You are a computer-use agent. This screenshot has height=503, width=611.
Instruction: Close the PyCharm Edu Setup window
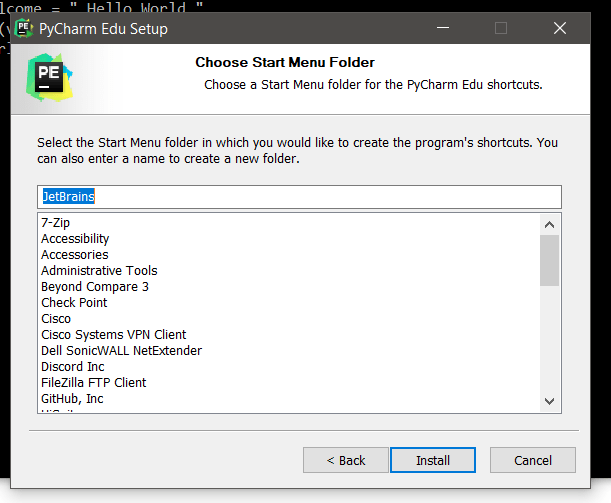[x=560, y=28]
